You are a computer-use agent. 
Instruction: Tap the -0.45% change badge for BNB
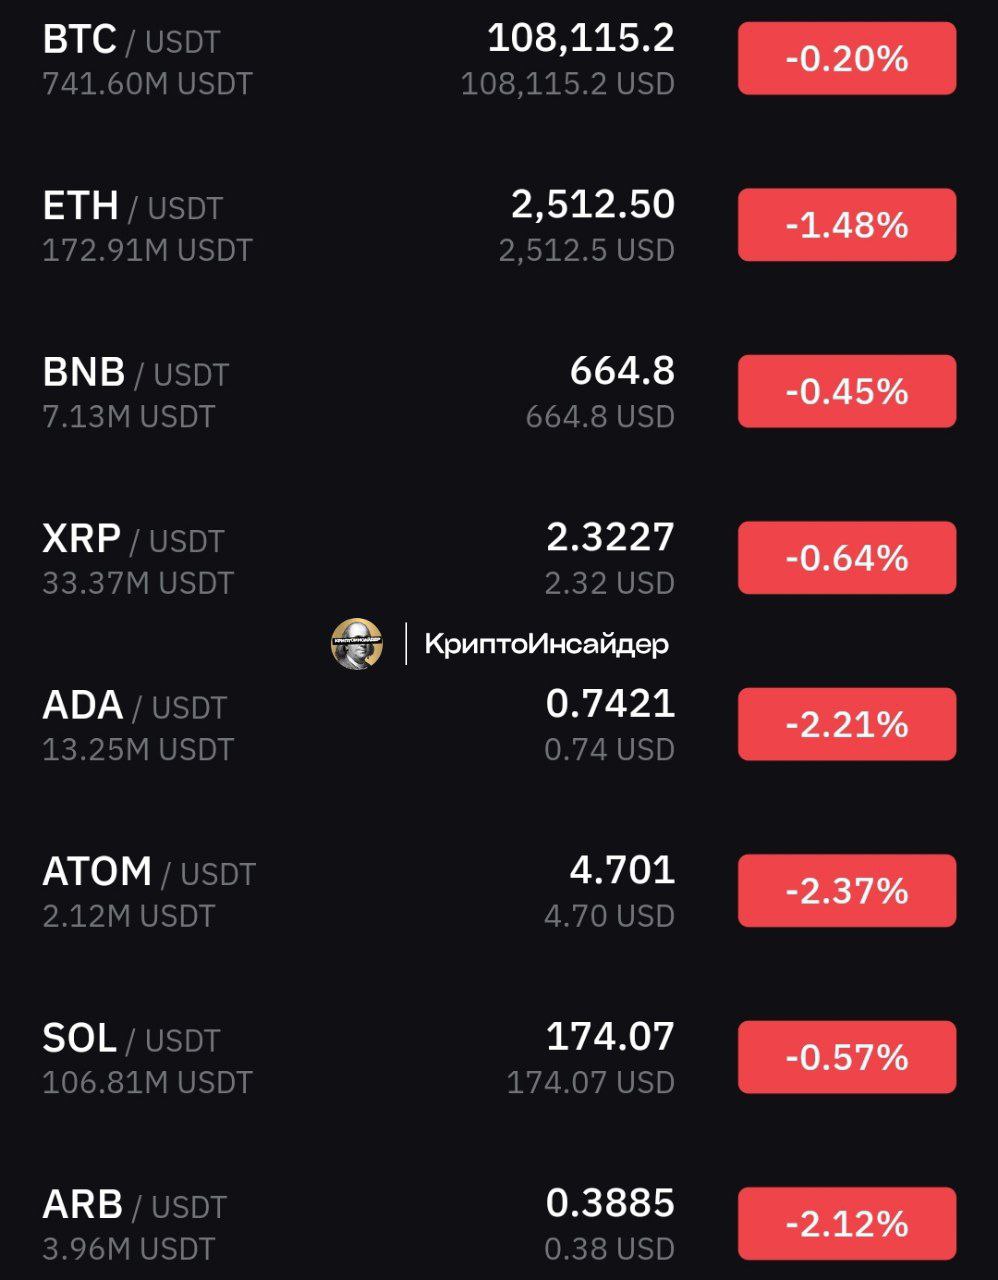pyautogui.click(x=847, y=391)
